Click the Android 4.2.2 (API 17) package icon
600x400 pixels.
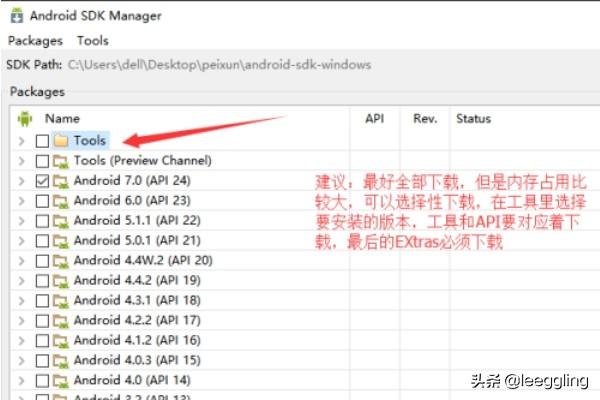[x=61, y=320]
